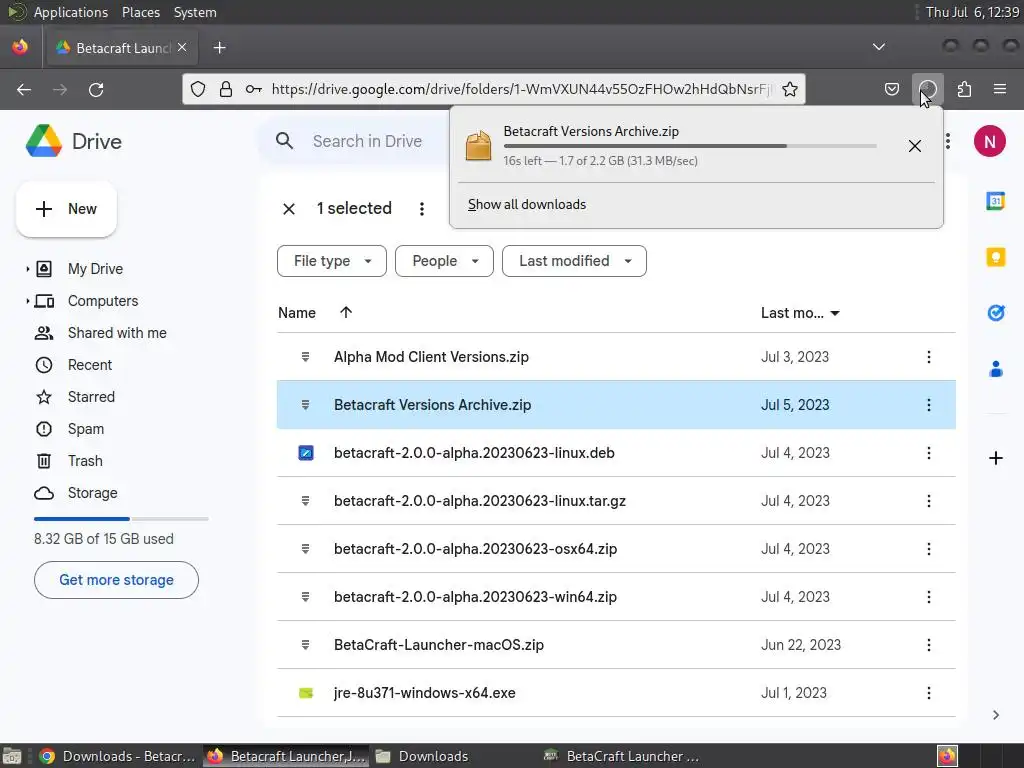Clear the current file selection
The height and width of the screenshot is (768, 1024).
[x=289, y=209]
